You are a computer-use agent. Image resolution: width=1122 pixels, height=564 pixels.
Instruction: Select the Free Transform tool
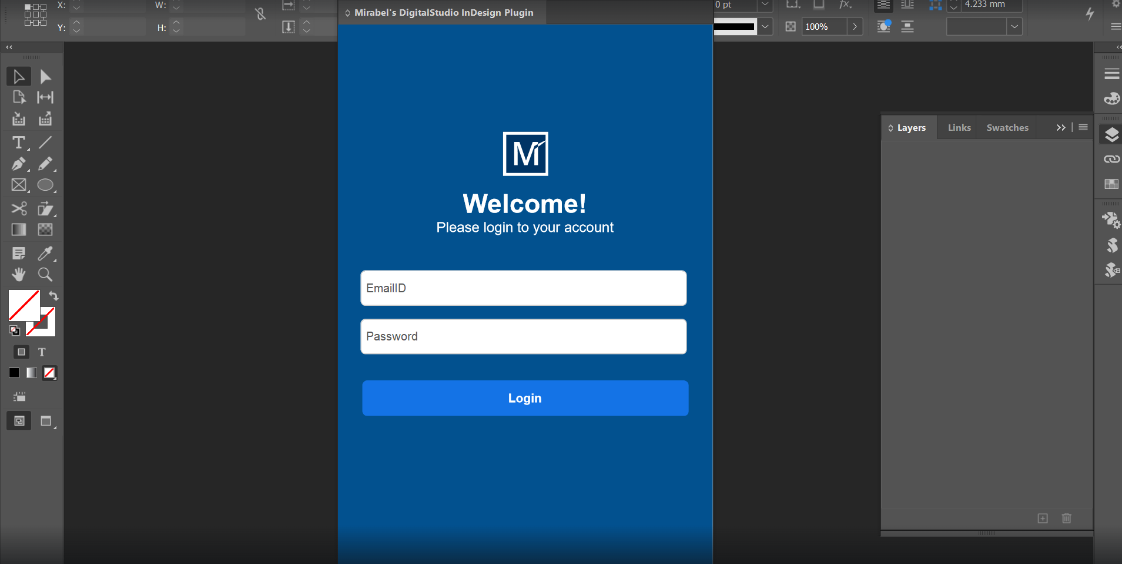click(x=45, y=208)
